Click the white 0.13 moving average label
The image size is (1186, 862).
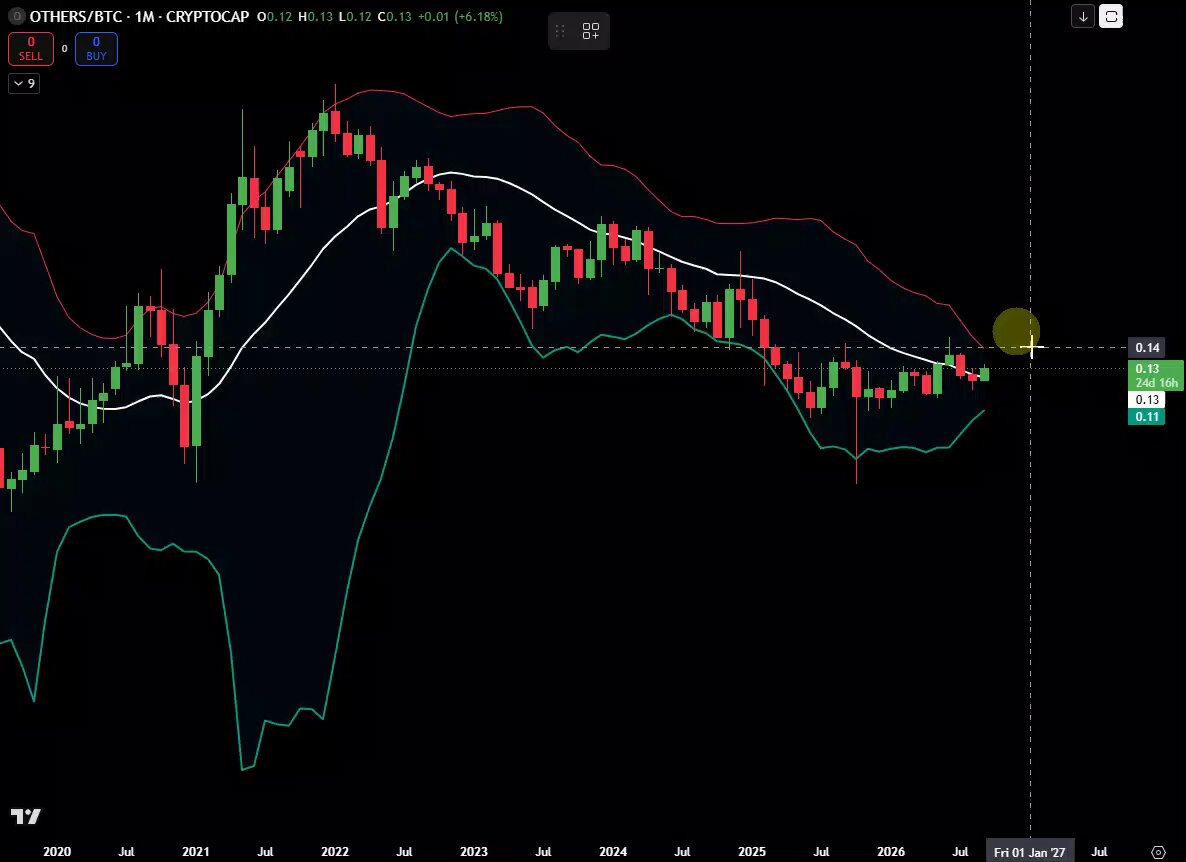pyautogui.click(x=1147, y=400)
